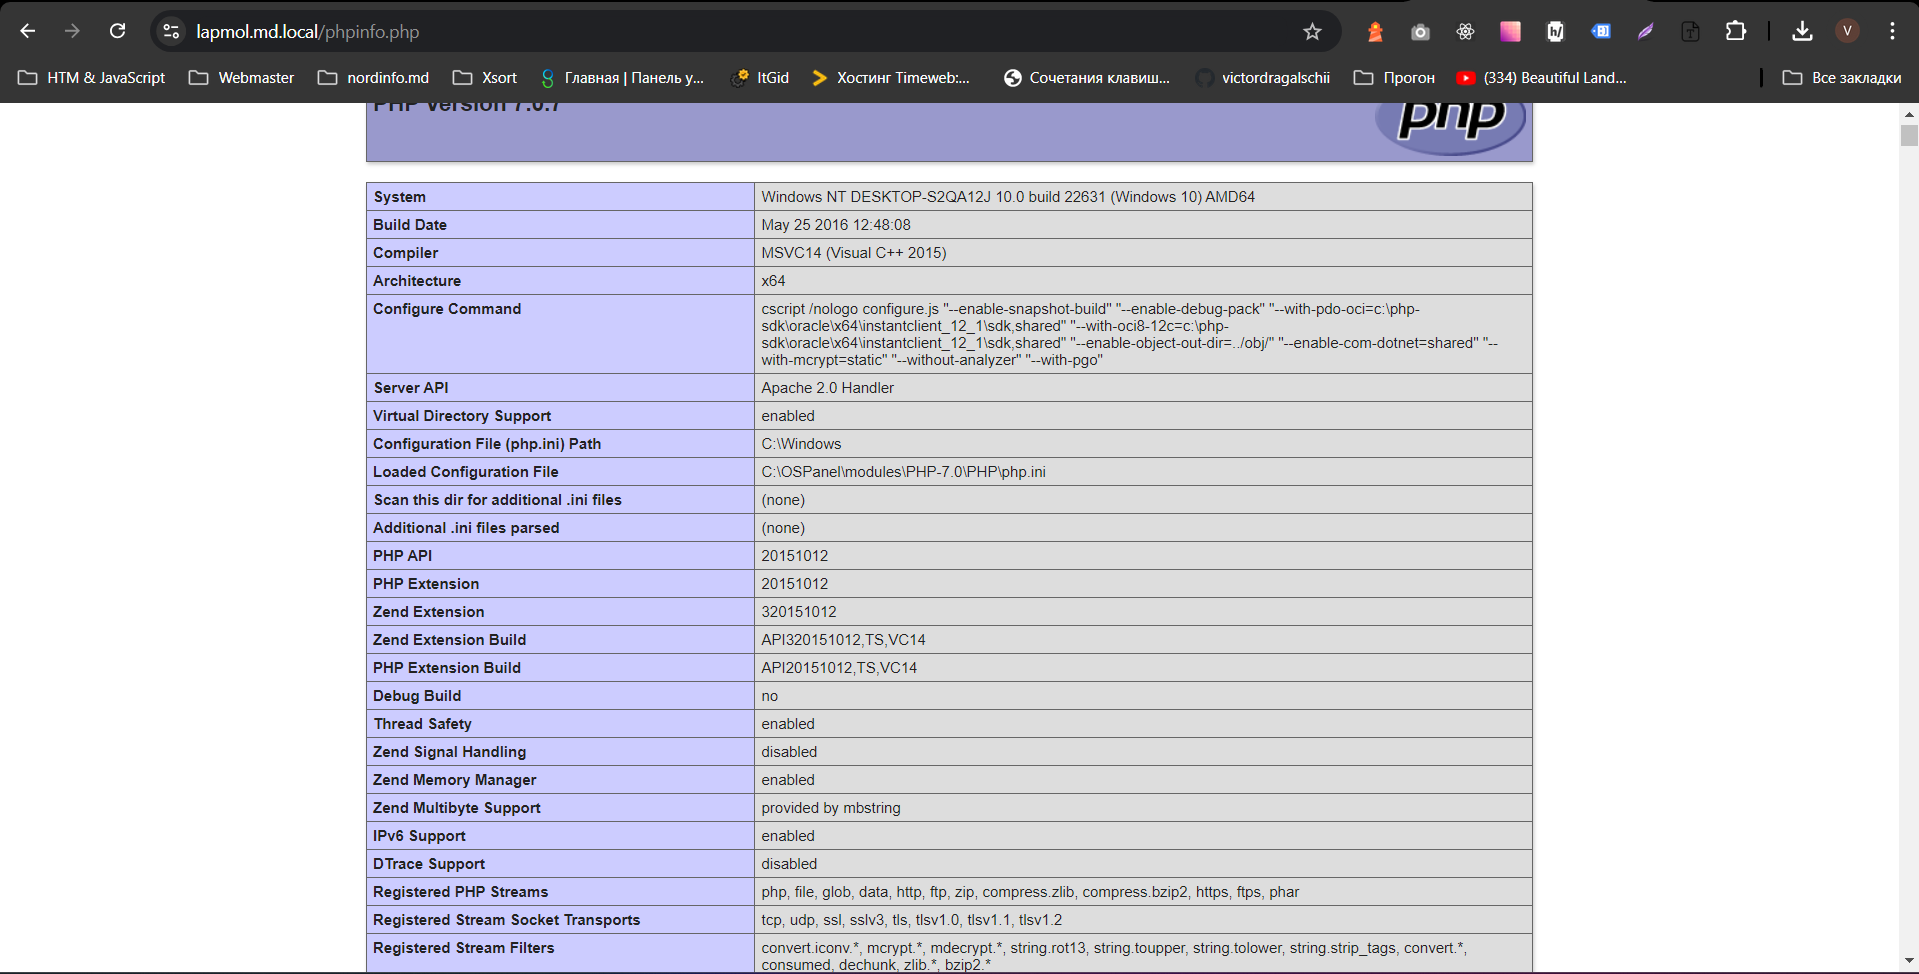Click the page scrollbar down arrow
This screenshot has width=1919, height=974.
click(1909, 961)
